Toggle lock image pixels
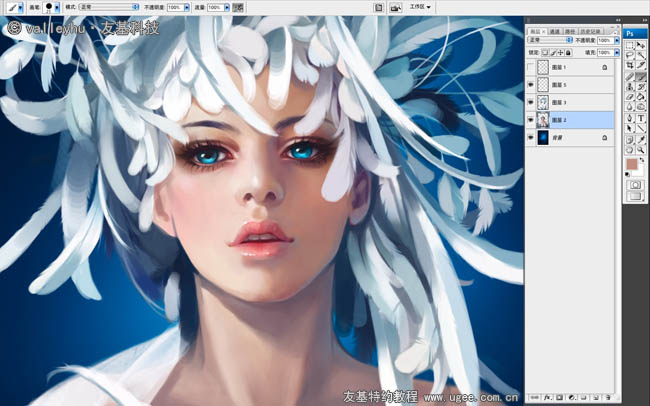The height and width of the screenshot is (406, 650). 553,52
